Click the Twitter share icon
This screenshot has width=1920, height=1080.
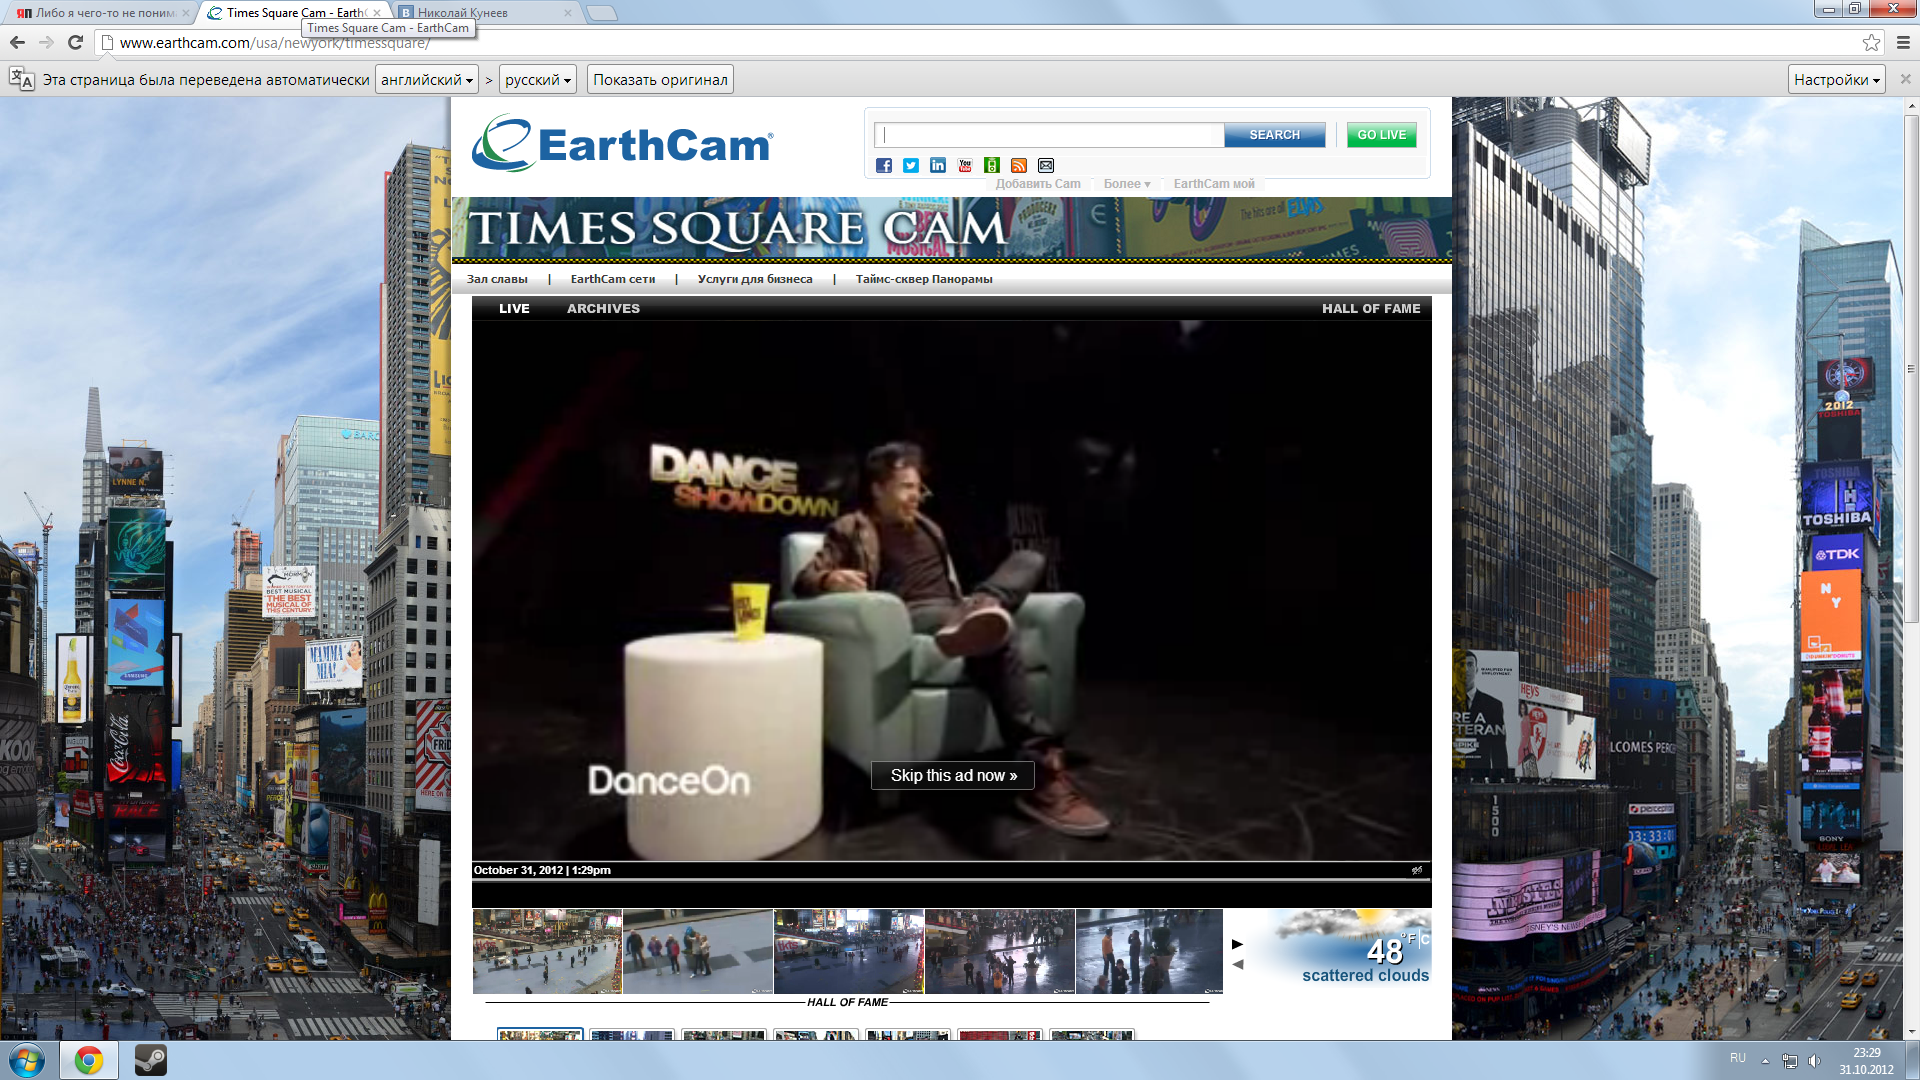click(x=911, y=166)
